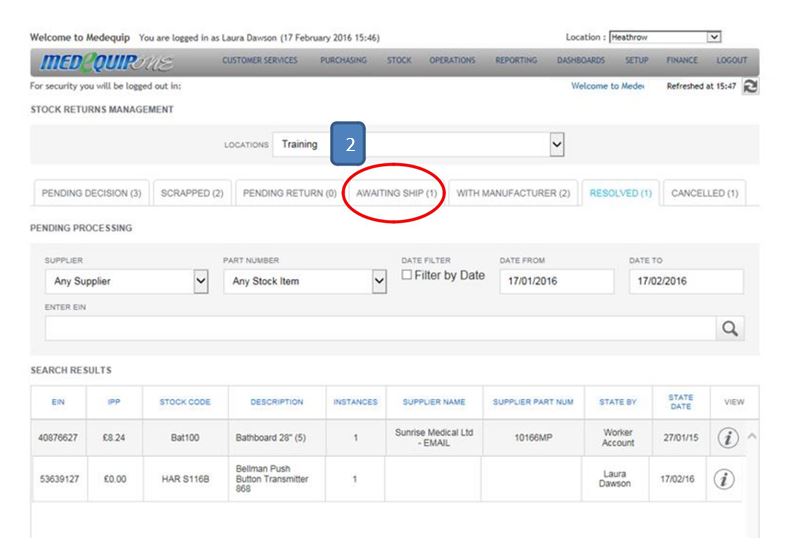Open the Customer Services menu
Screen dimensions: 786x550
coord(260,60)
